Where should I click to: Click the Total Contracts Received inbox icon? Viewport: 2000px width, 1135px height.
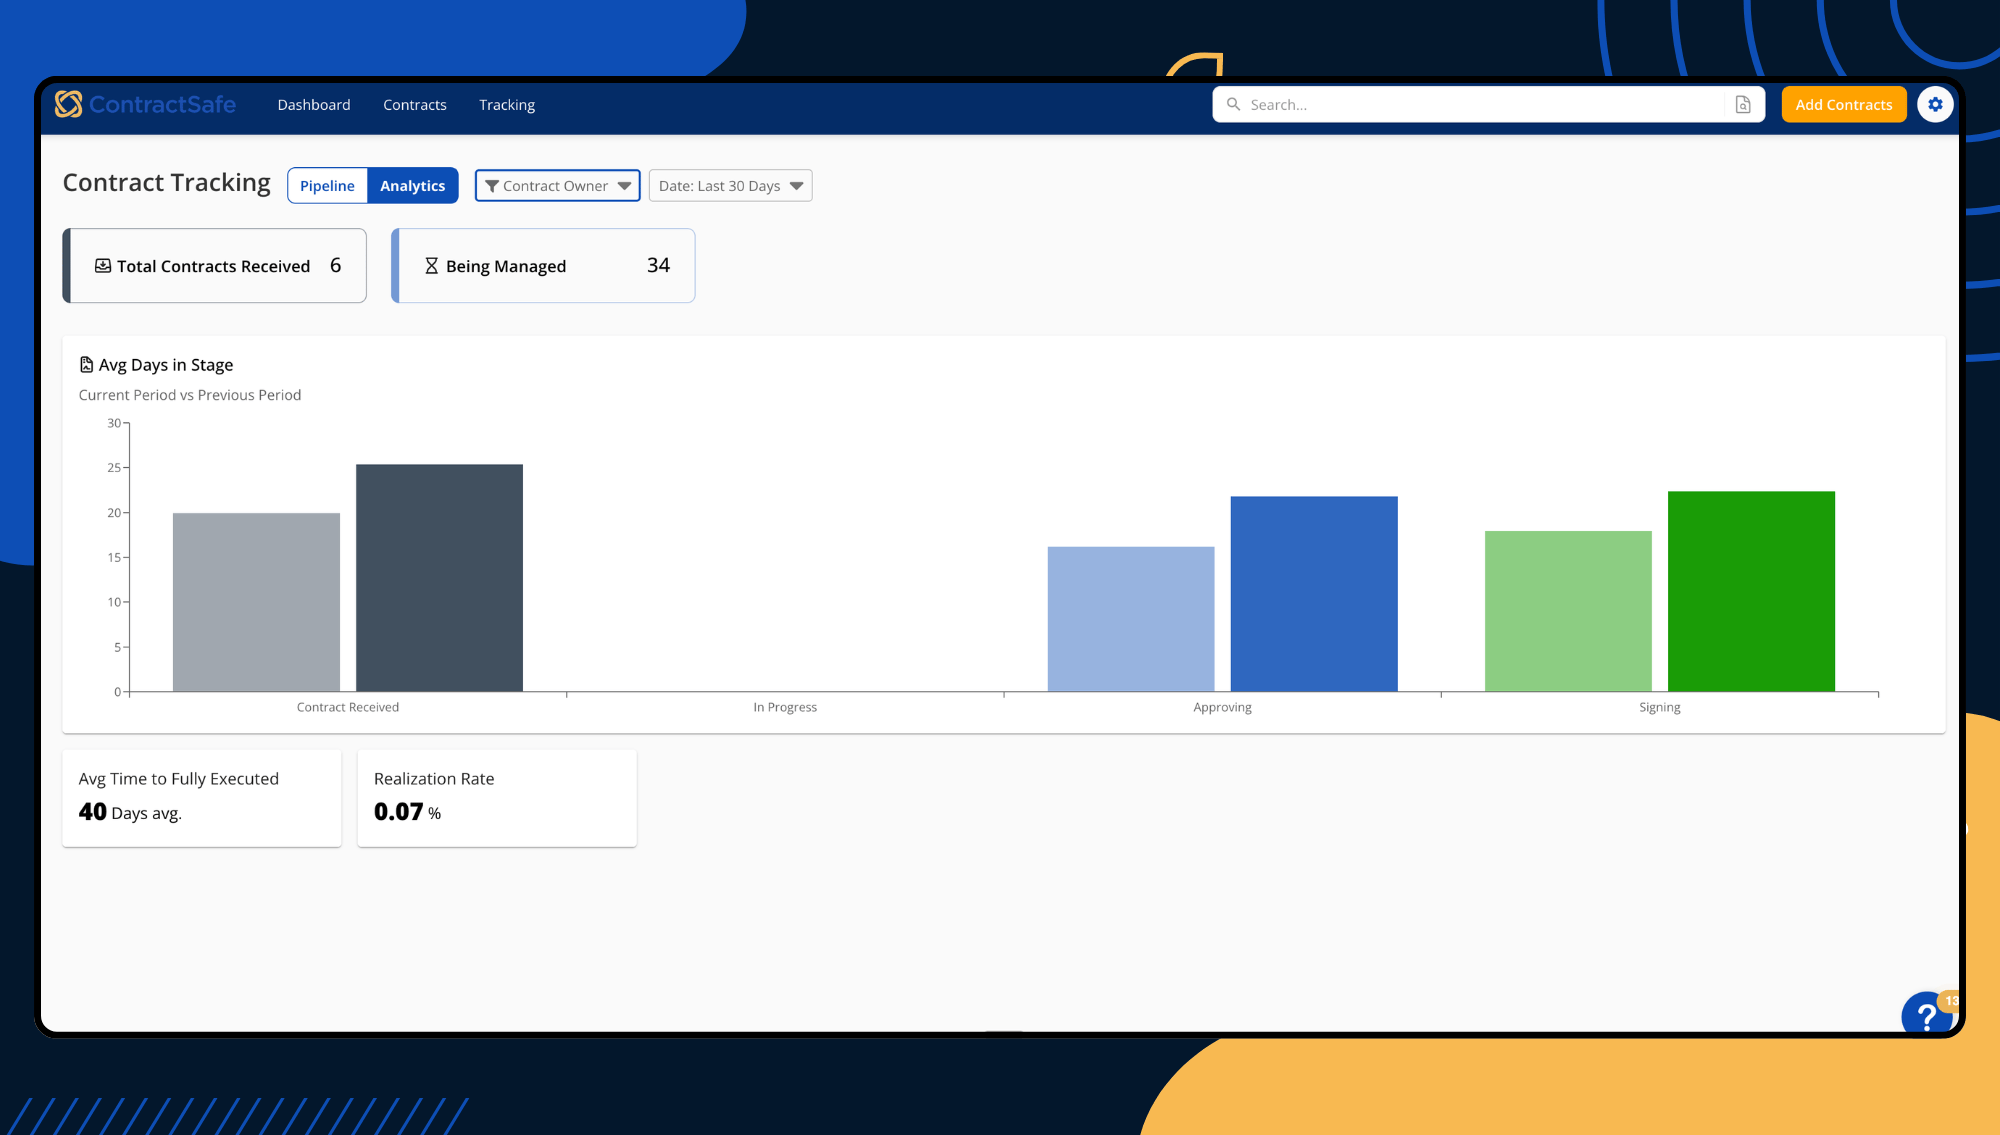(102, 266)
